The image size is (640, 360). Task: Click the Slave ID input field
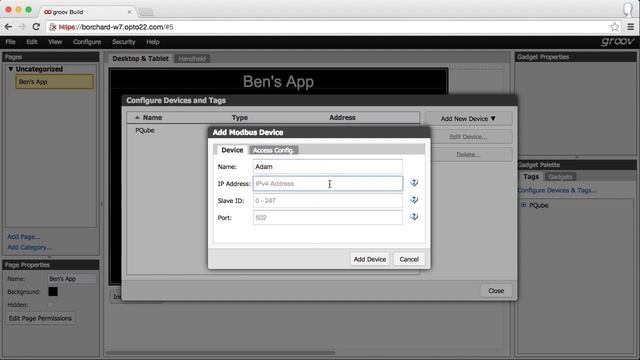click(x=327, y=201)
